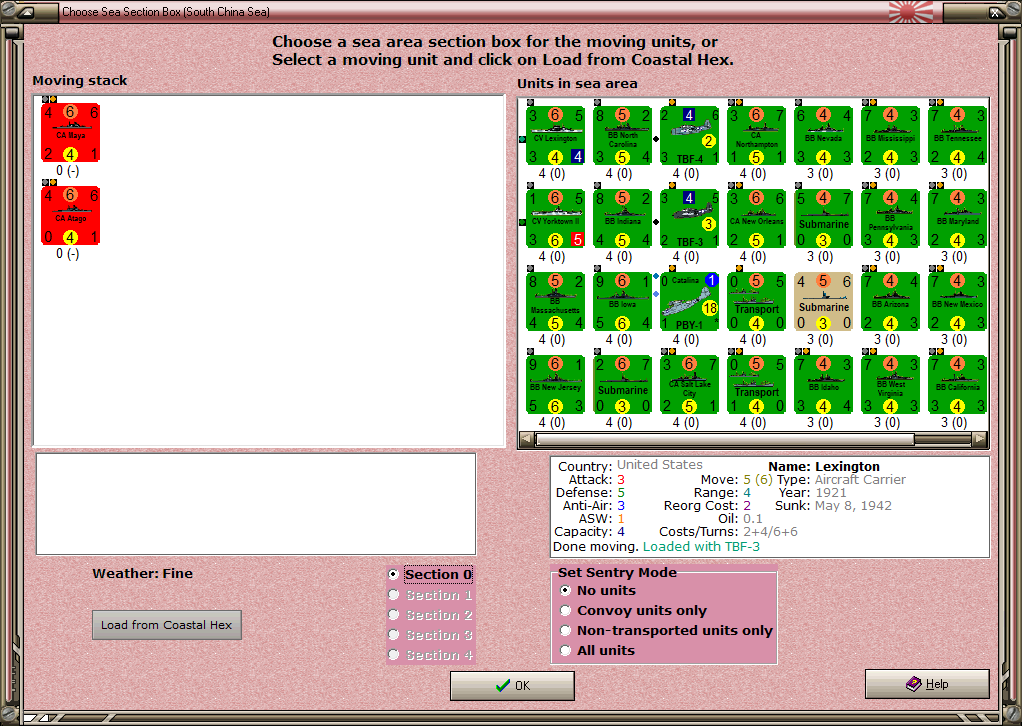Click the sea area scrollbar right arrow
The height and width of the screenshot is (726, 1022).
click(x=980, y=440)
